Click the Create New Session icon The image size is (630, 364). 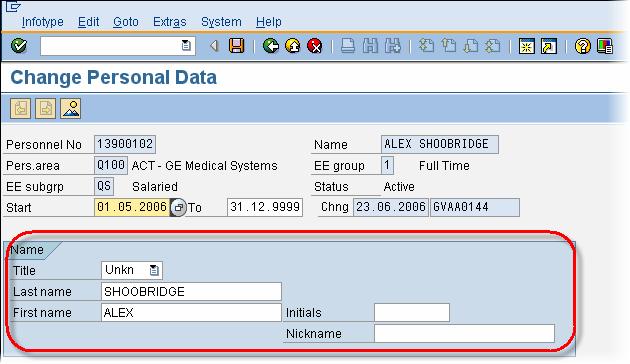click(x=526, y=46)
